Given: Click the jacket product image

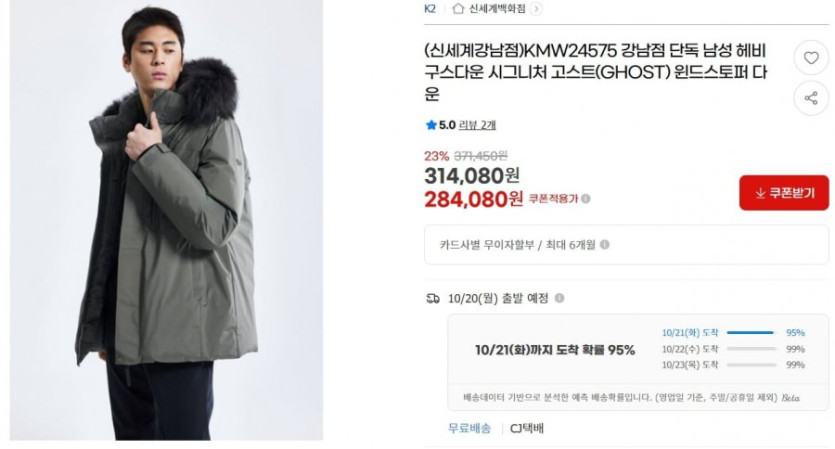Looking at the screenshot, I should click(x=166, y=220).
